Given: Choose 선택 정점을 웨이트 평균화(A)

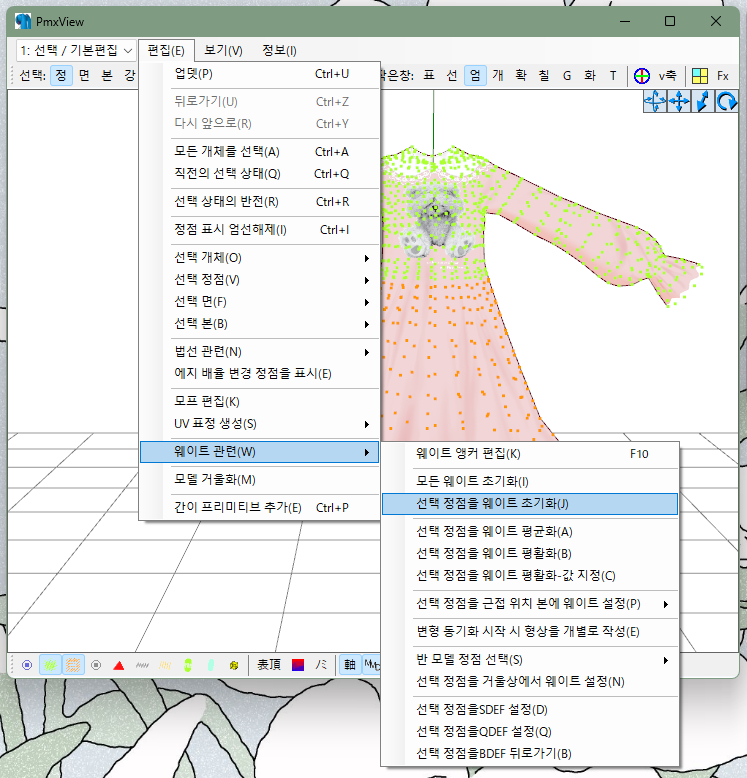Looking at the screenshot, I should [494, 531].
